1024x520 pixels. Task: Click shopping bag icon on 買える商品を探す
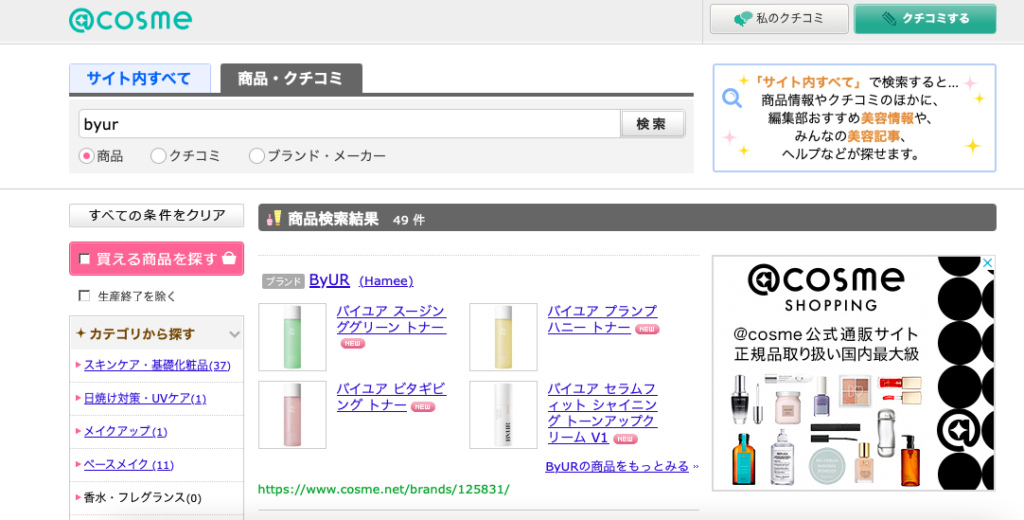229,258
